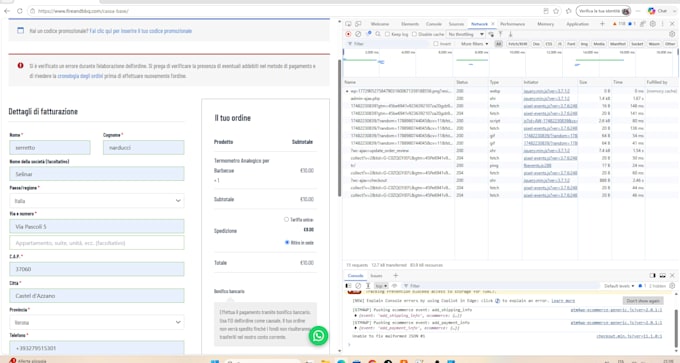Image resolution: width=680 pixels, height=363 pixels.
Task: Clear the console output
Action: click(x=358, y=286)
